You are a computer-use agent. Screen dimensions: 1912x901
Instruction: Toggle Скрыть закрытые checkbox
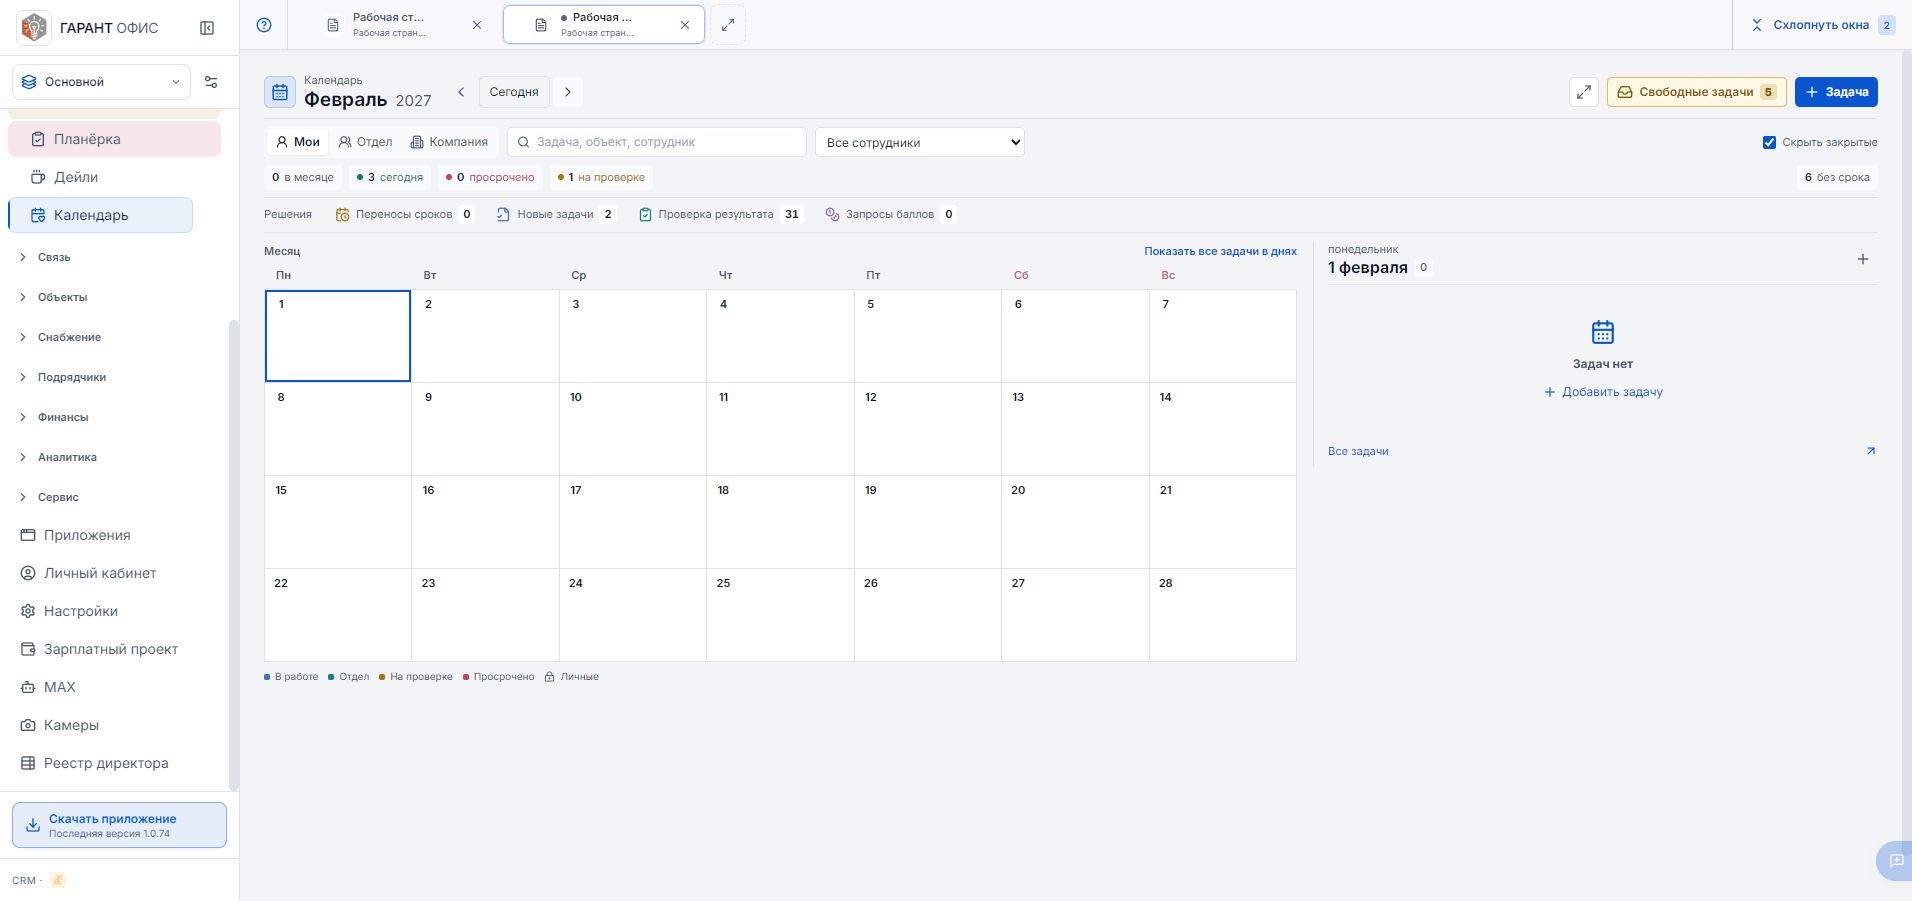(x=1769, y=142)
